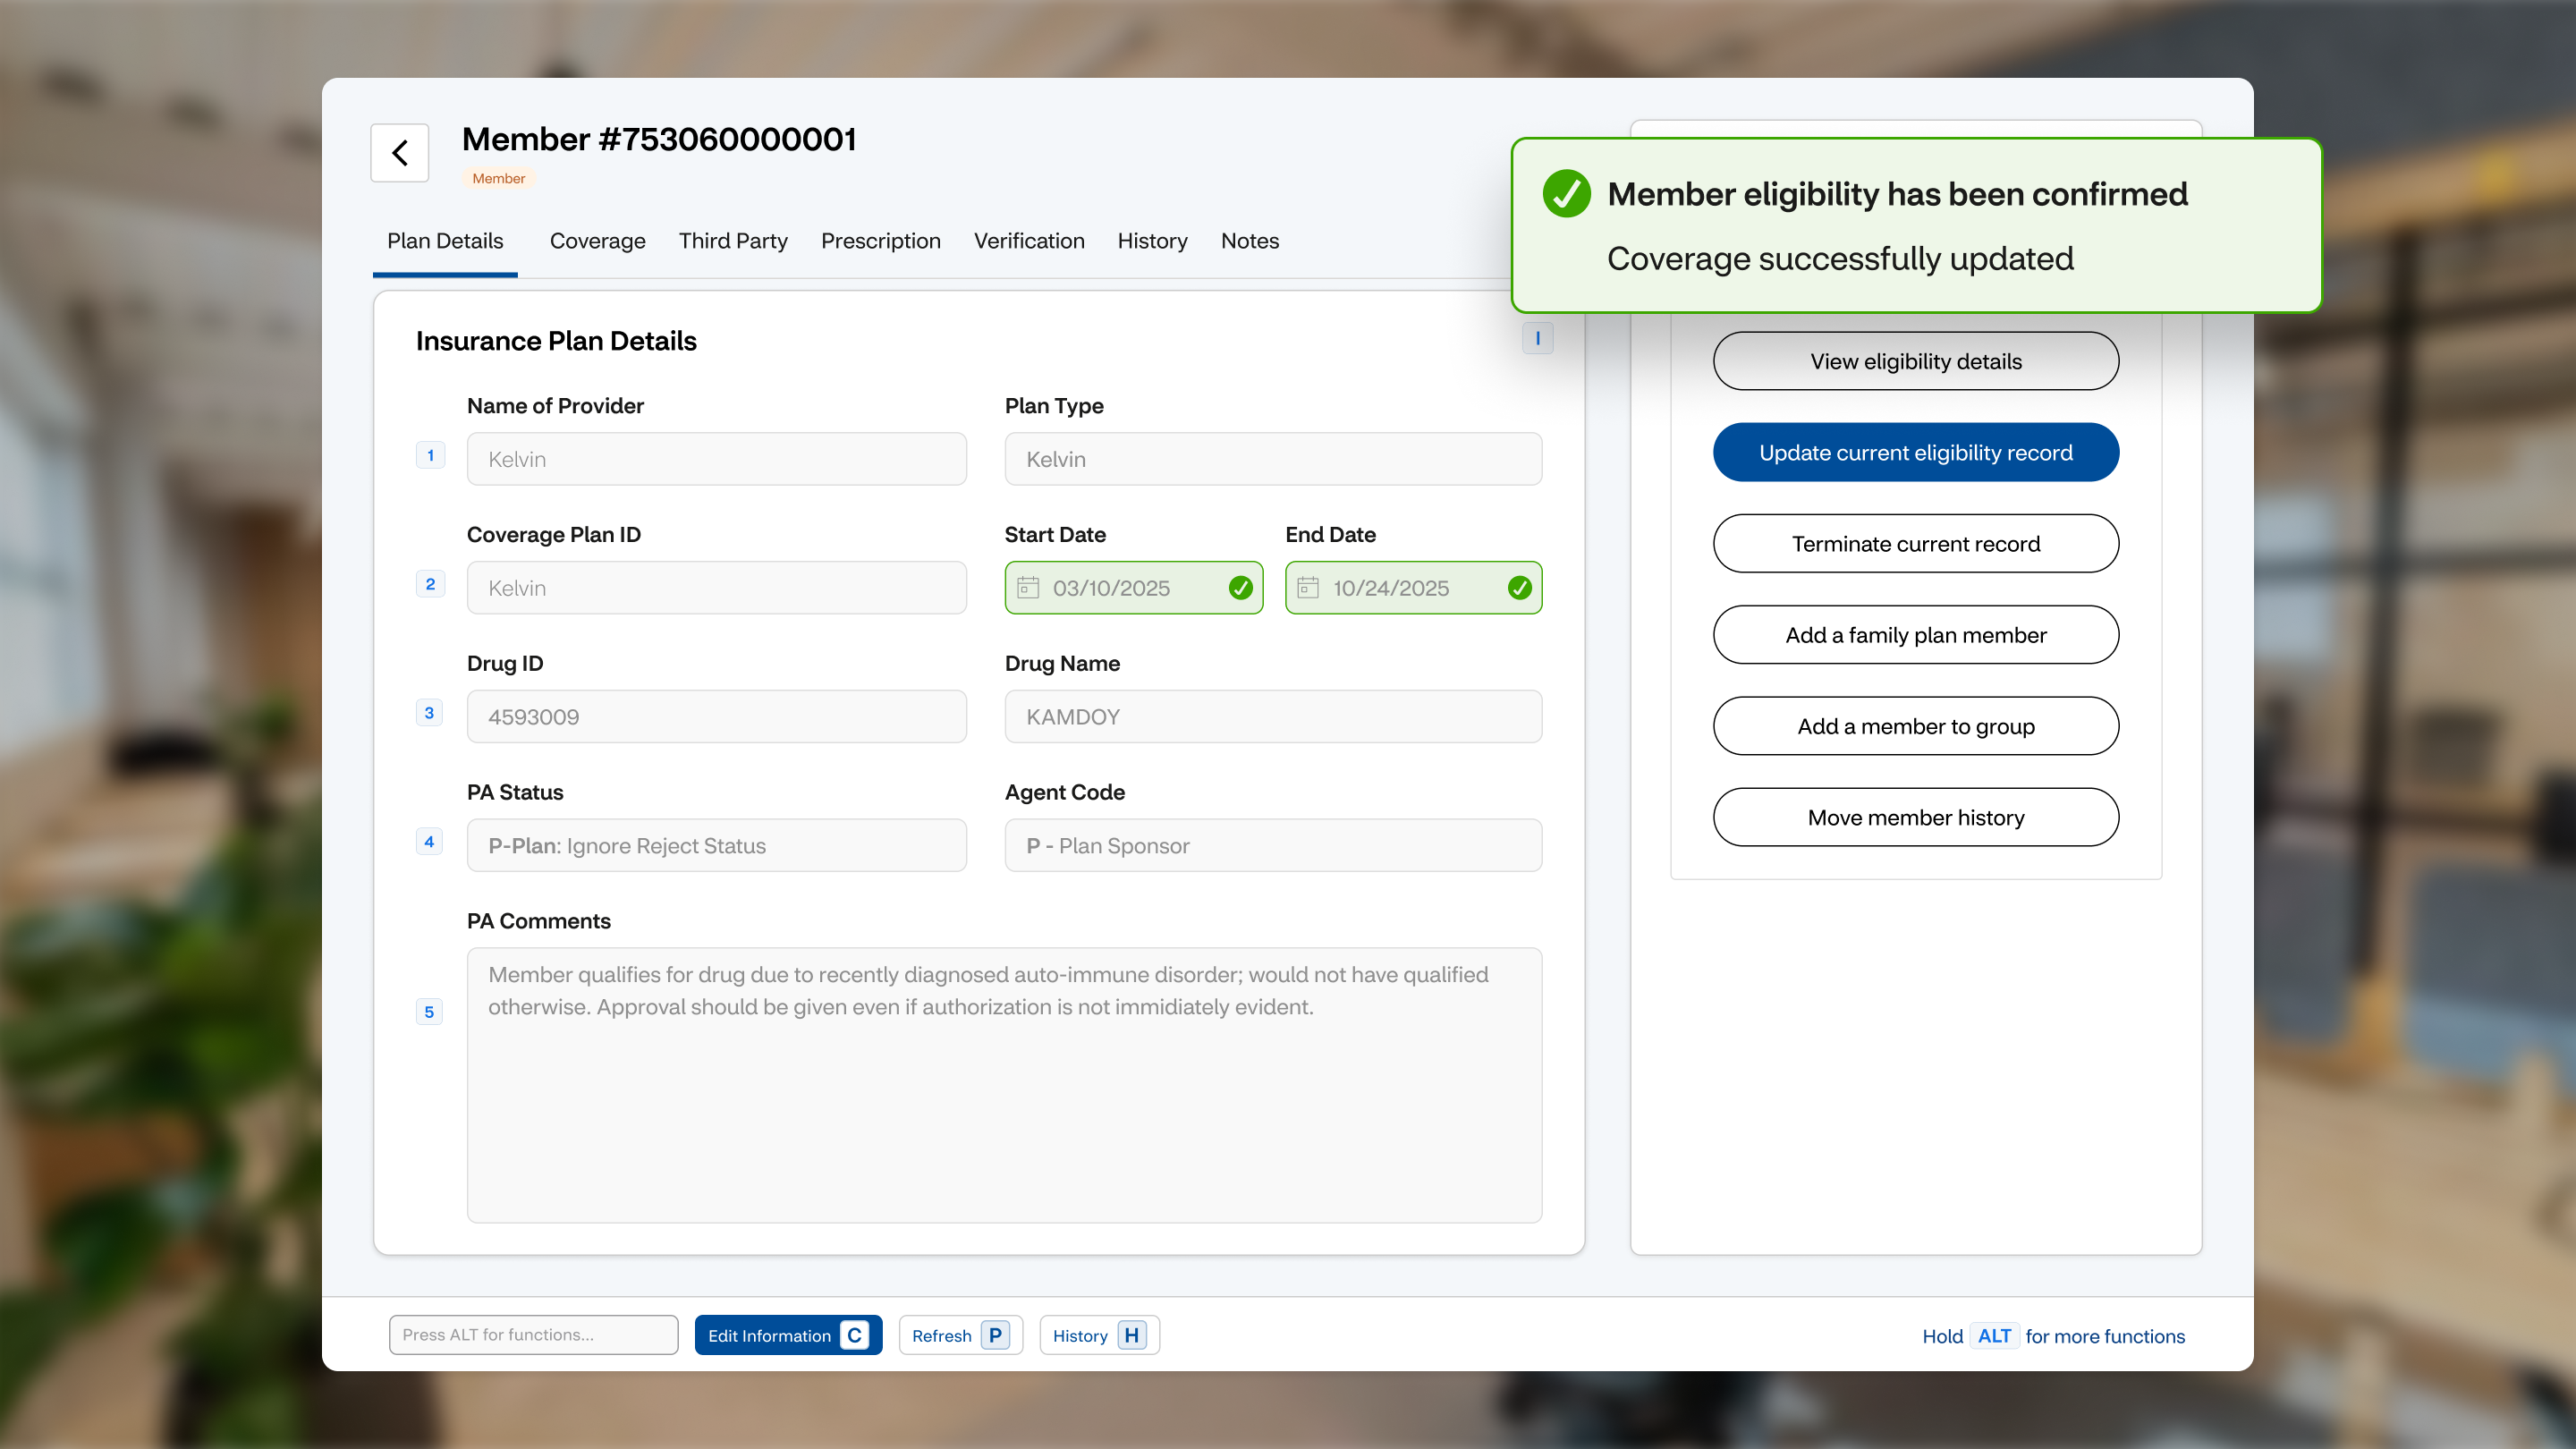Click the Plan Type field

pyautogui.click(x=1273, y=459)
